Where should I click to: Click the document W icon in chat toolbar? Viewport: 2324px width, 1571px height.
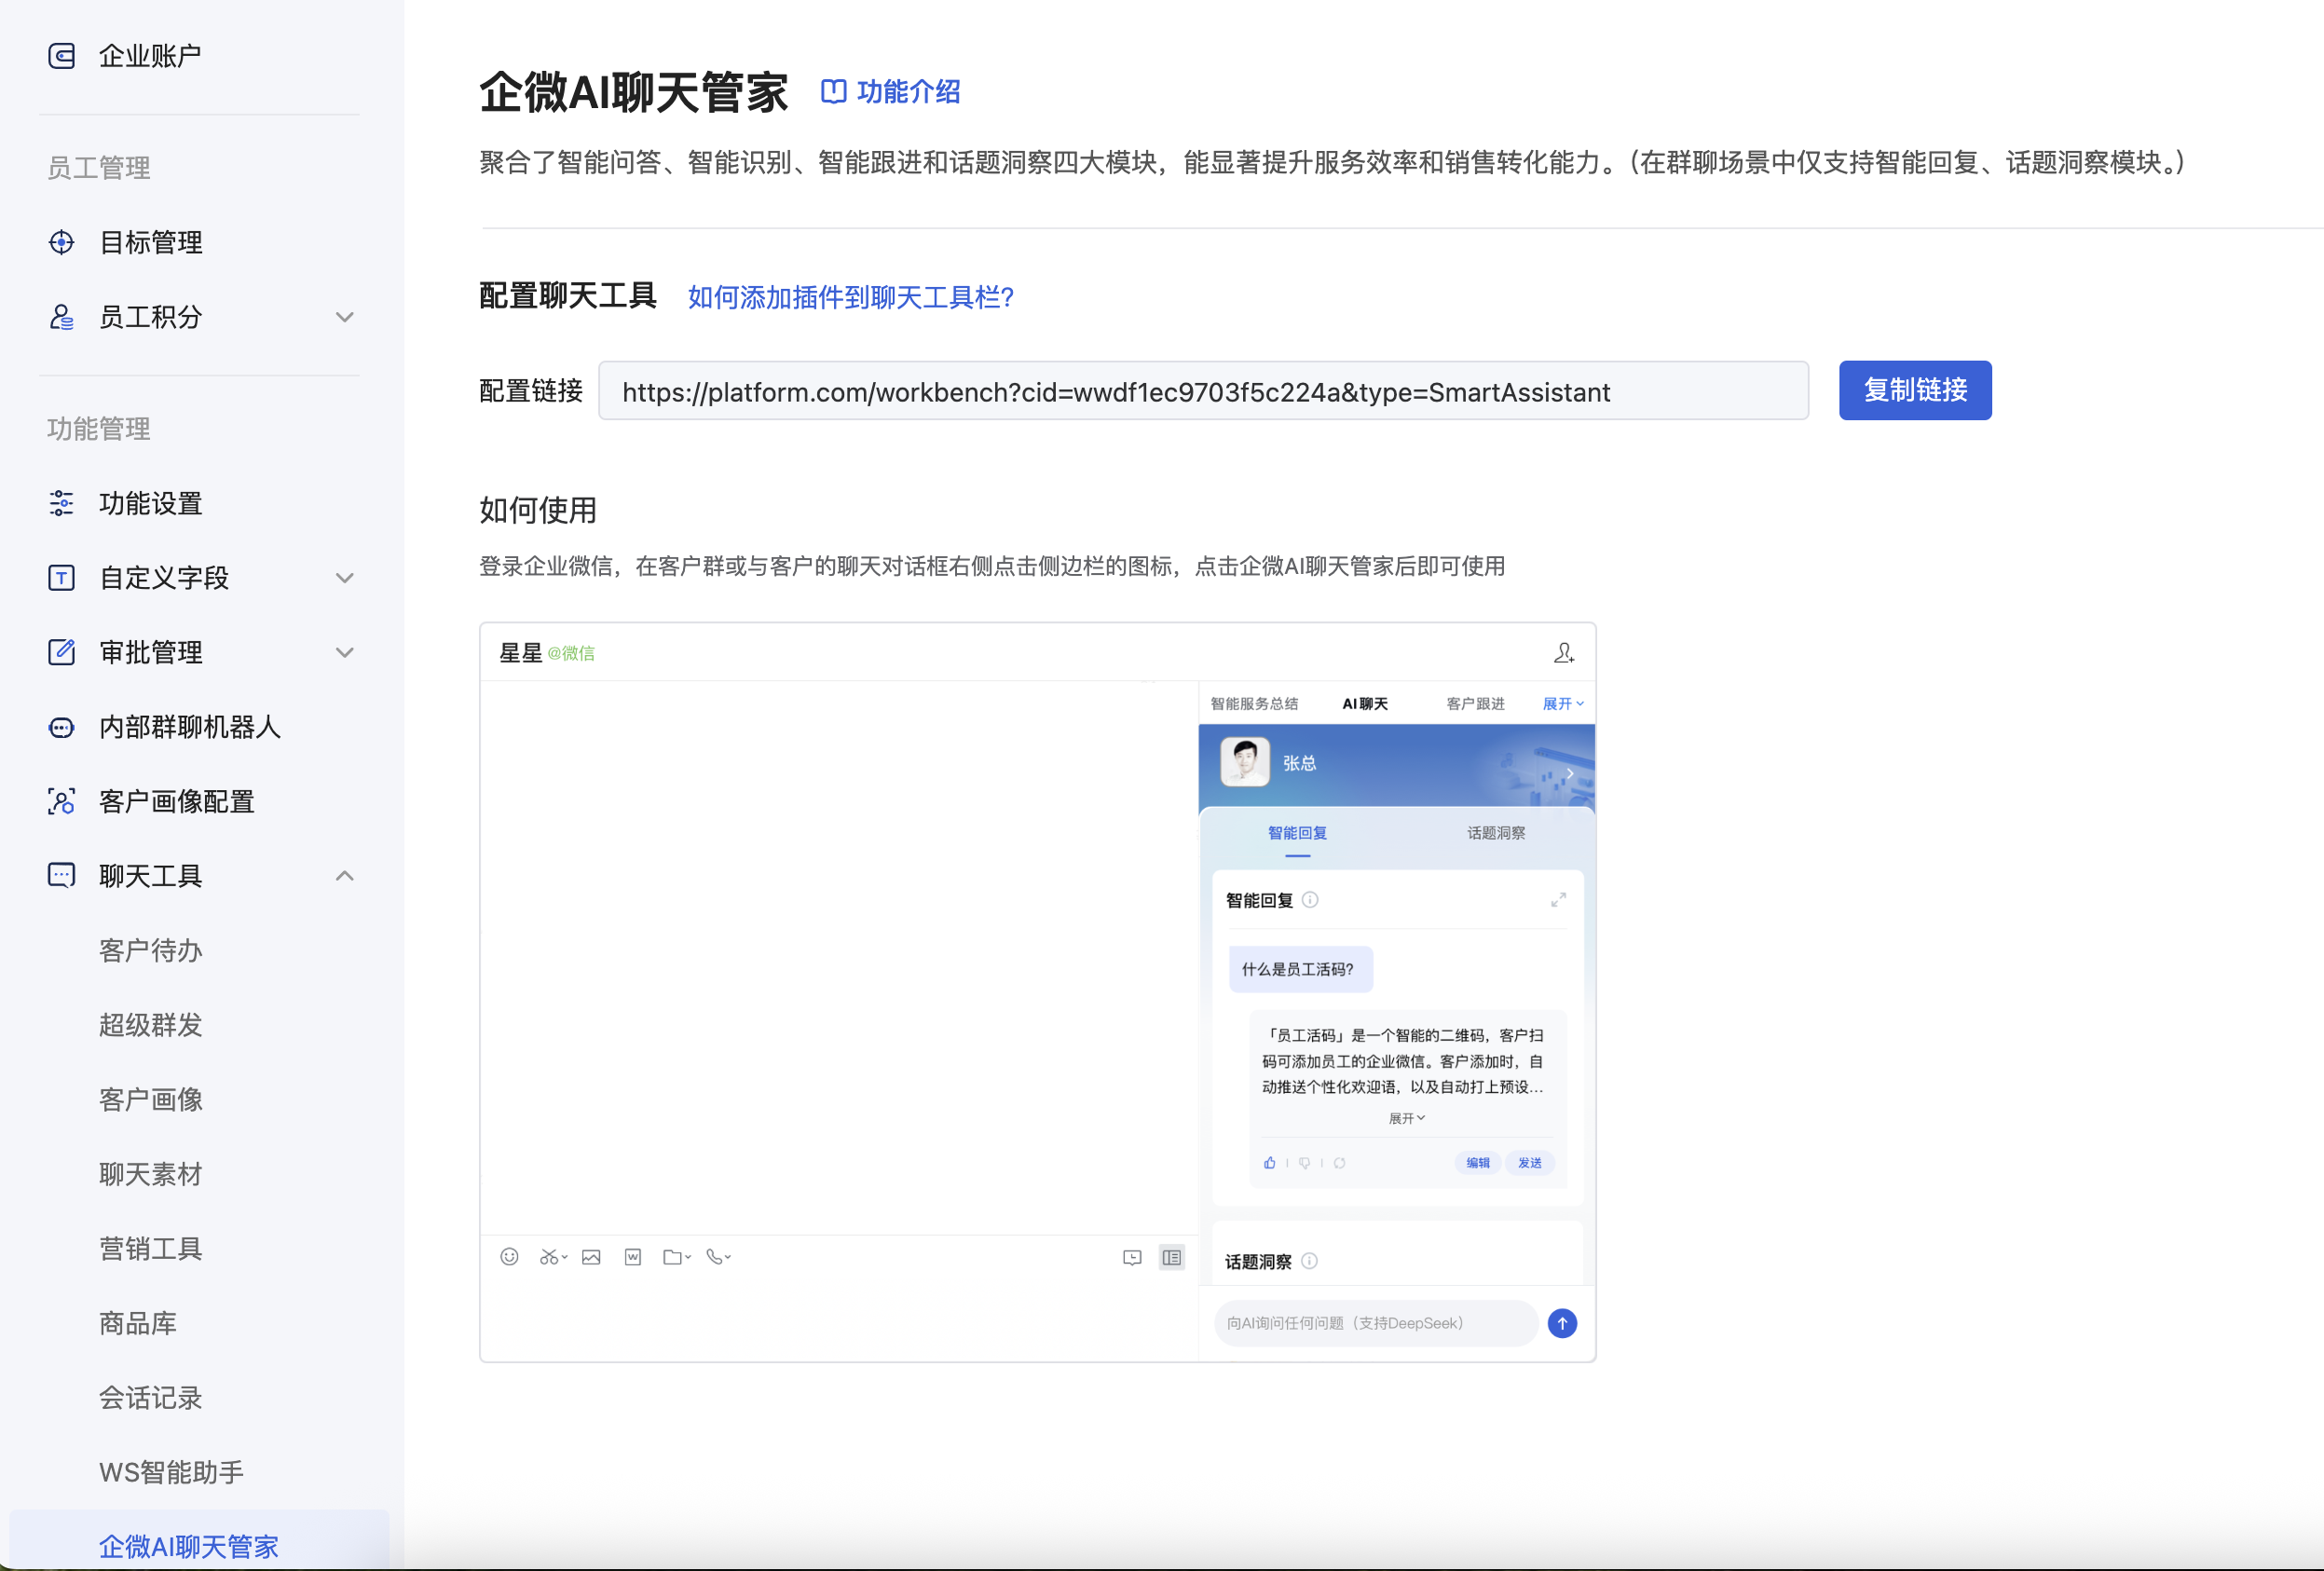tap(633, 1257)
